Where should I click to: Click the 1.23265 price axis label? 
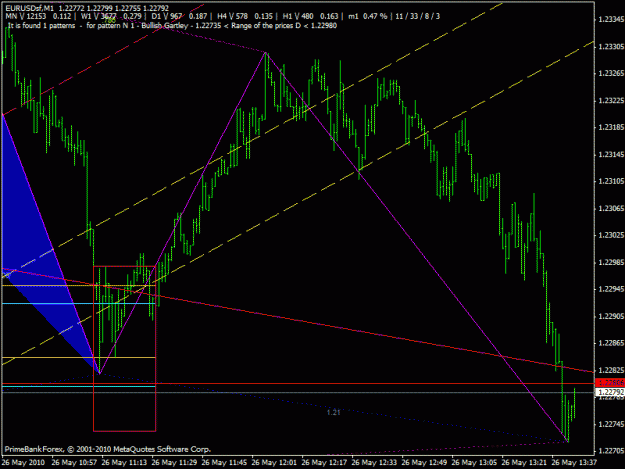611,73
